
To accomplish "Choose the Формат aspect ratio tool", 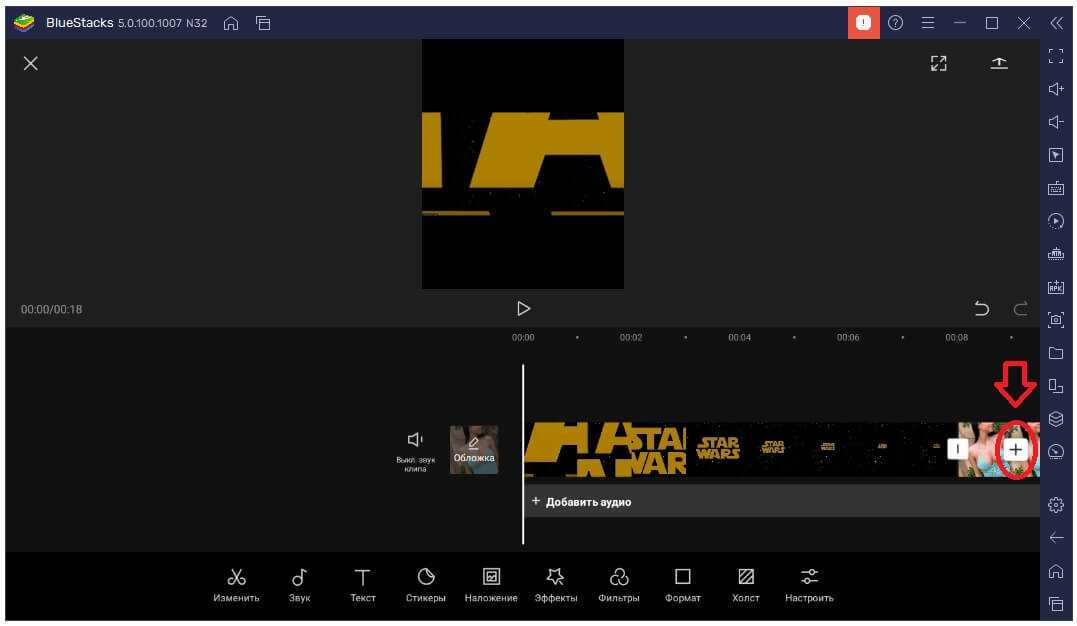I will 682,584.
